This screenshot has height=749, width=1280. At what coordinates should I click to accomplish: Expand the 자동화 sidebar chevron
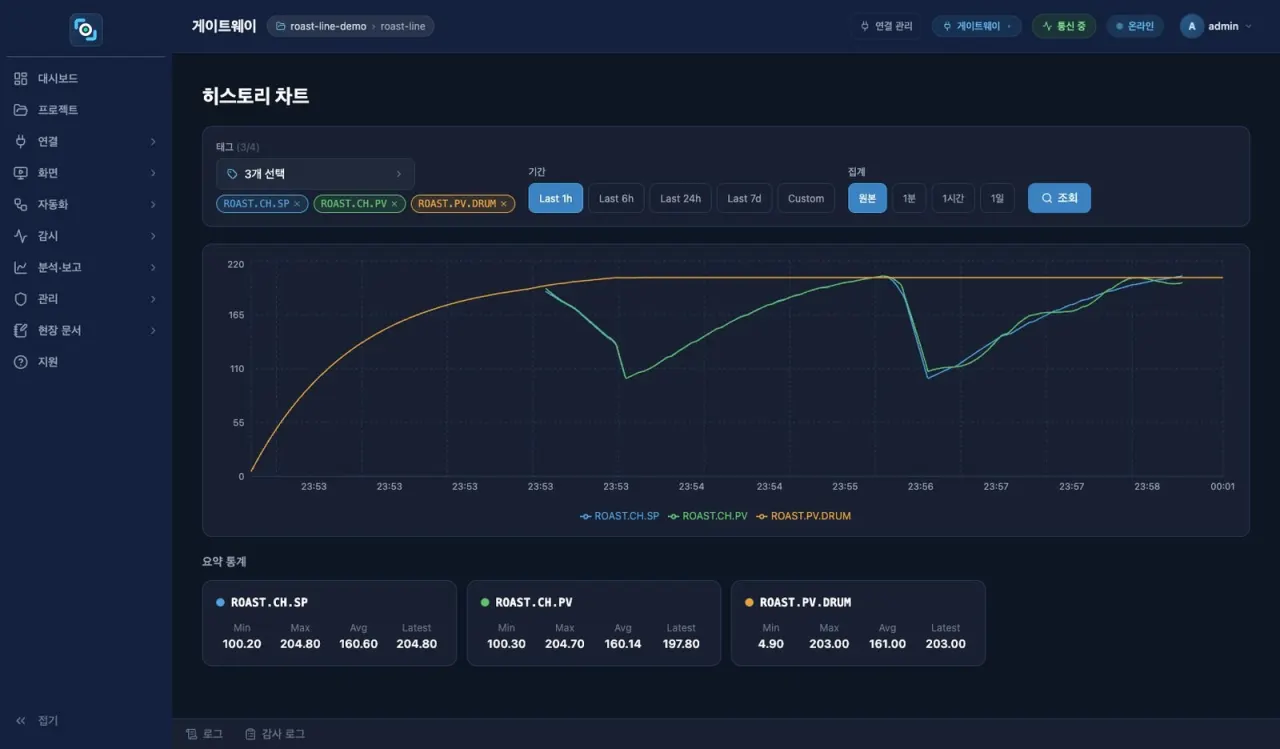click(x=153, y=205)
